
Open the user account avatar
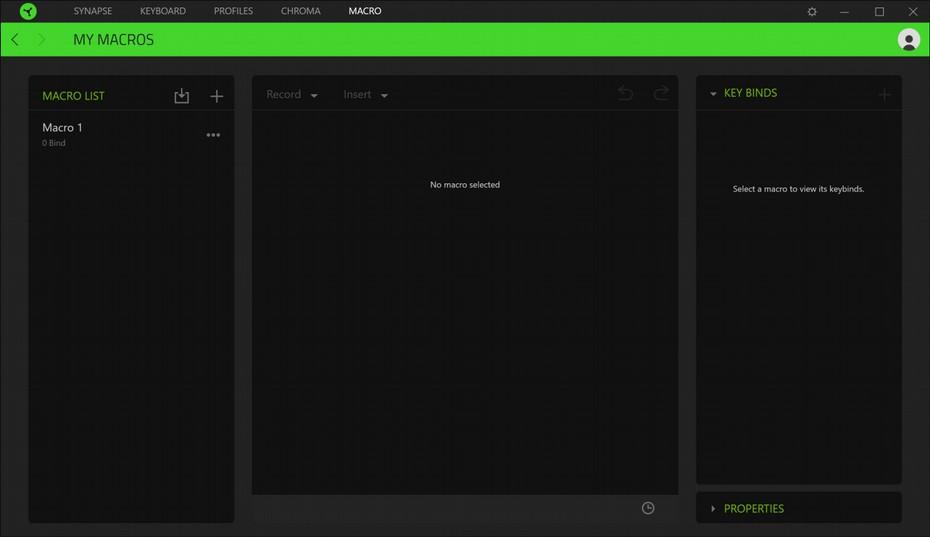[x=909, y=40]
